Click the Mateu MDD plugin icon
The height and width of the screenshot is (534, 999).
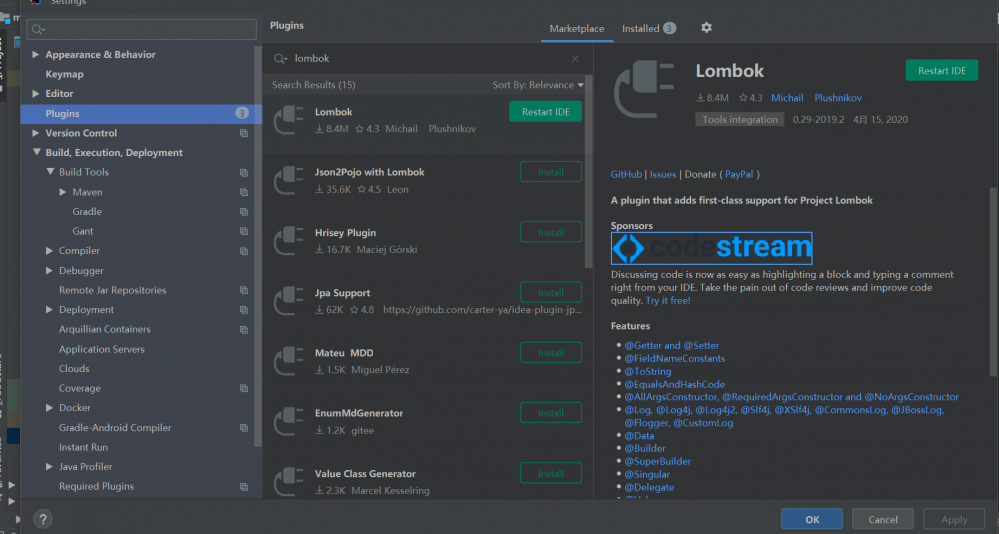[x=289, y=361]
